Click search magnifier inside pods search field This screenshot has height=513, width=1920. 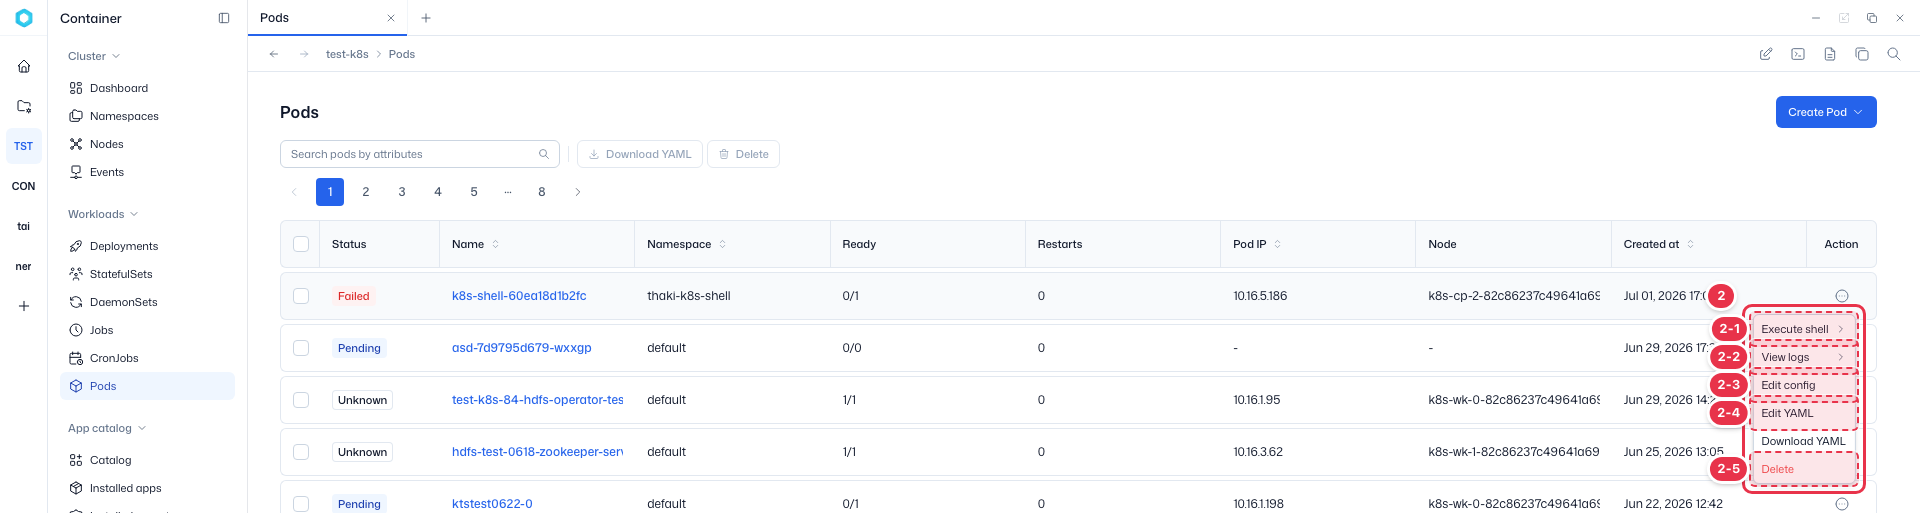tap(544, 154)
